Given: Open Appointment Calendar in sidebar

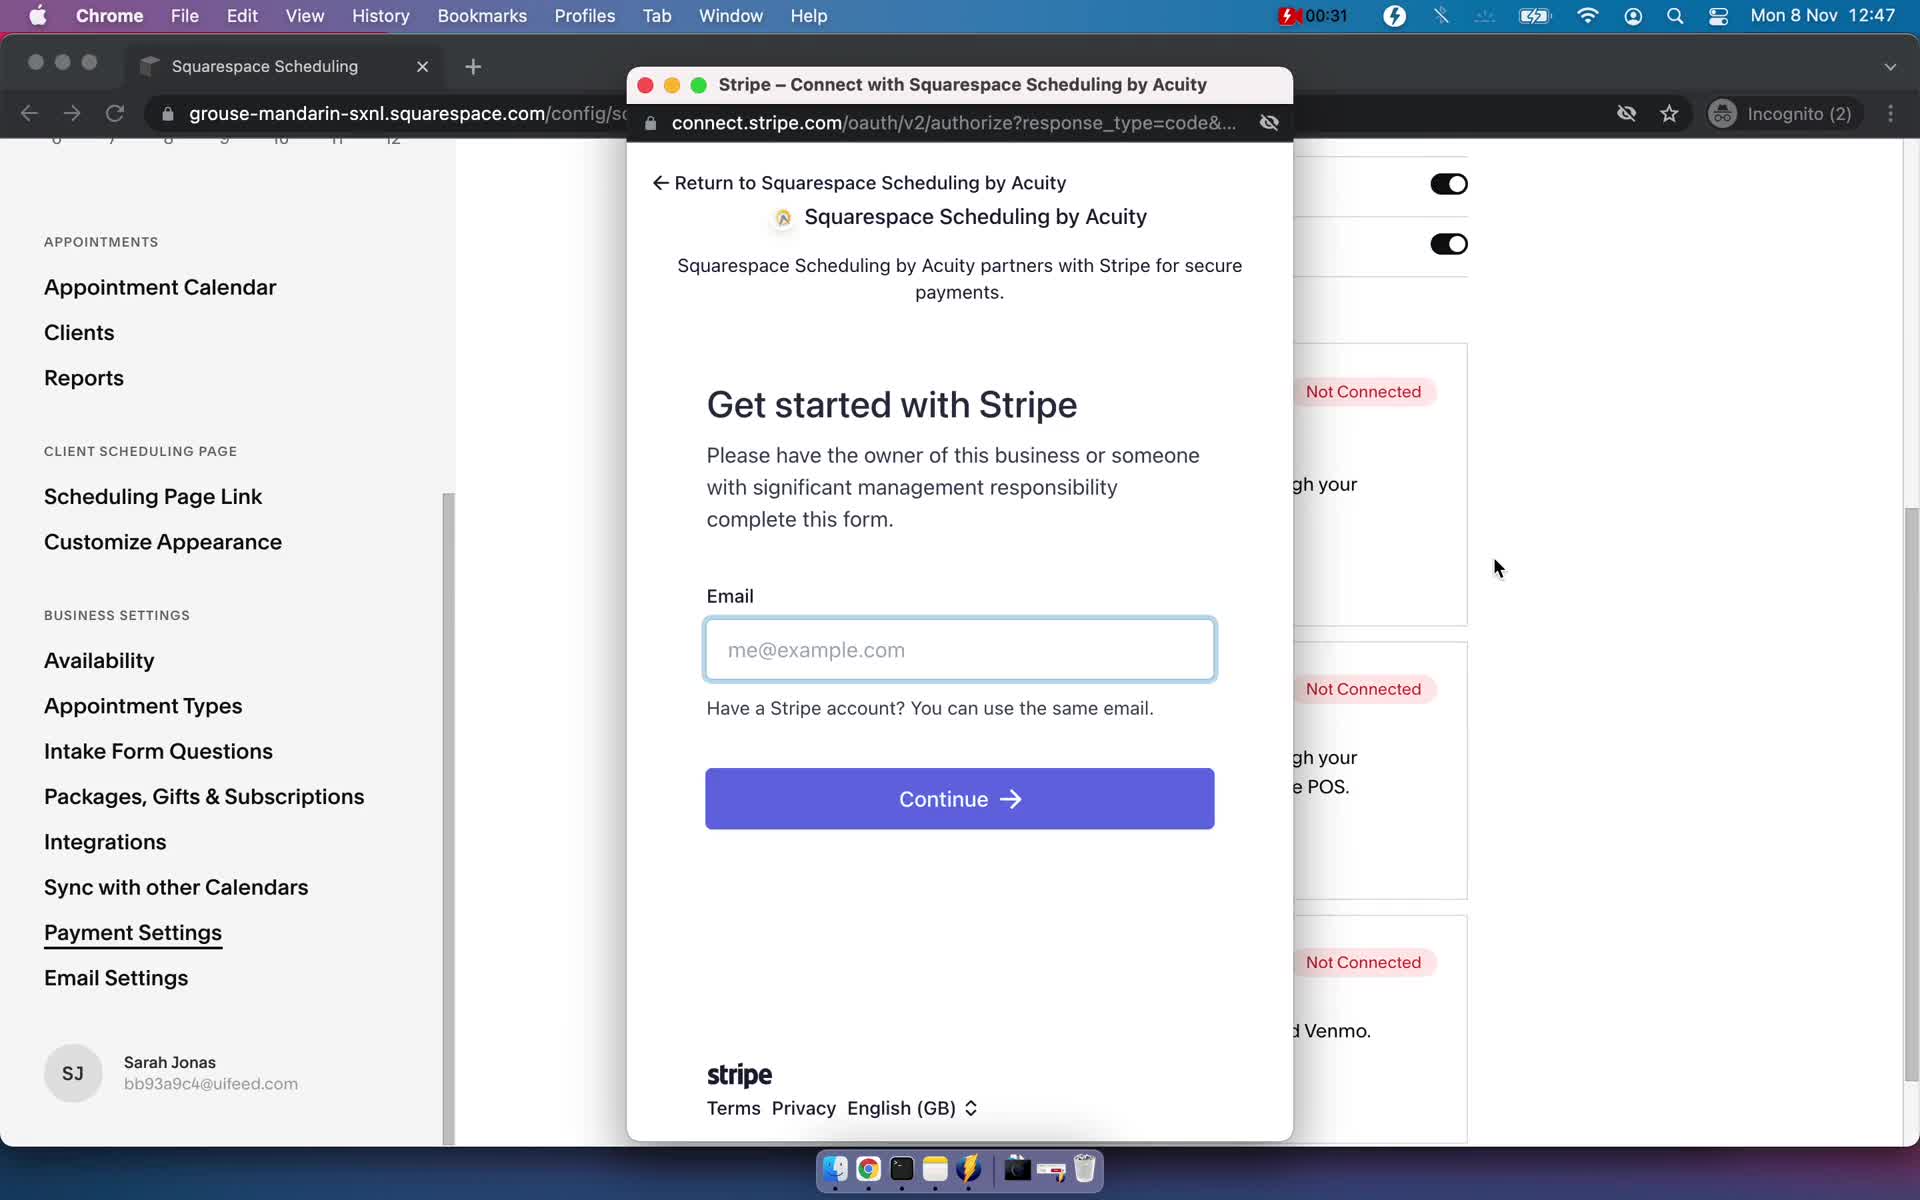Looking at the screenshot, I should click(160, 287).
